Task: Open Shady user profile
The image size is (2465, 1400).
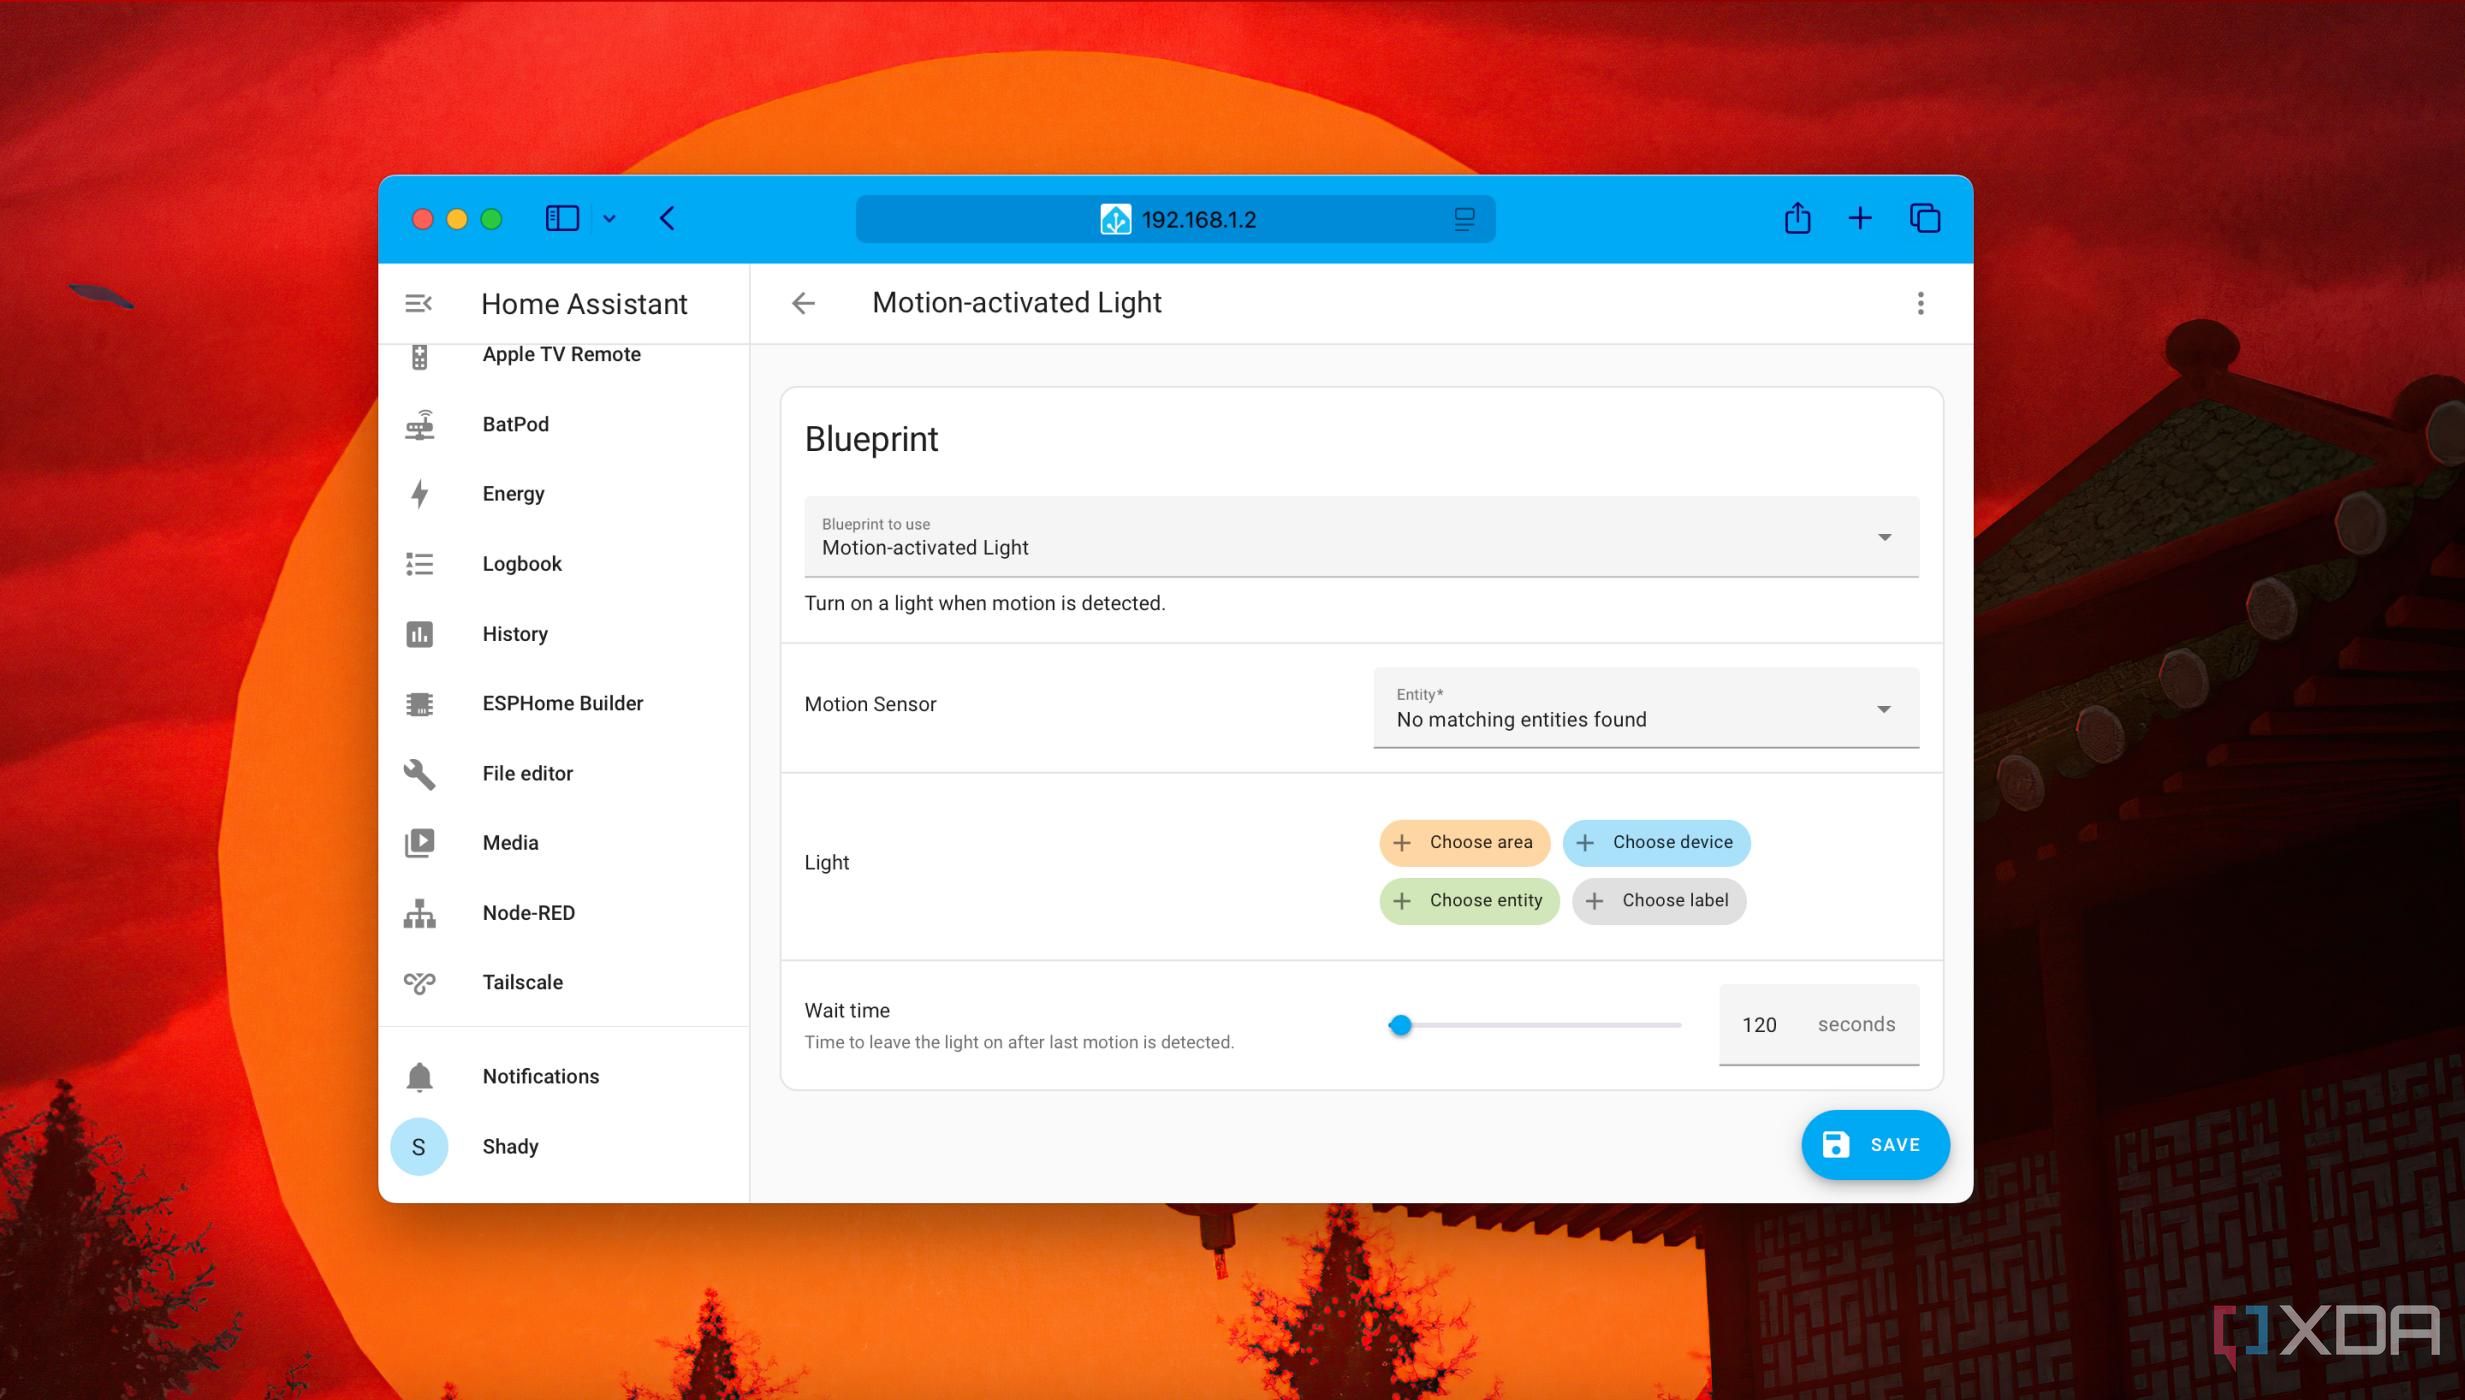Action: (x=510, y=1146)
